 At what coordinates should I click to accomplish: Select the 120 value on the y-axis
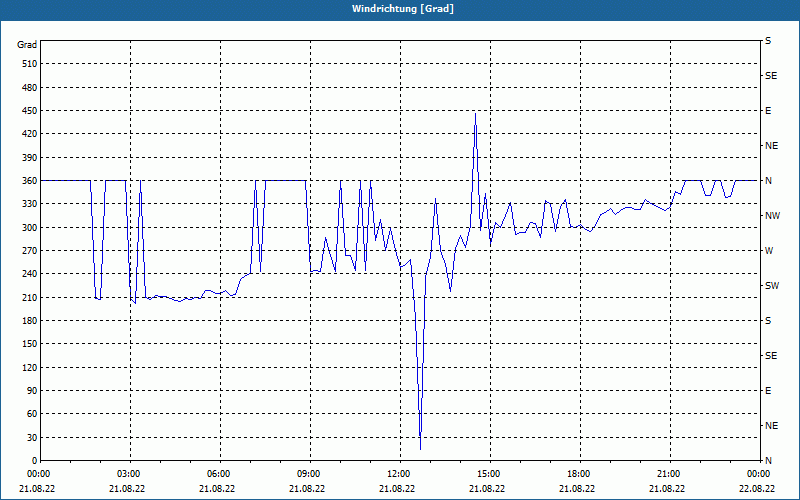coord(30,367)
